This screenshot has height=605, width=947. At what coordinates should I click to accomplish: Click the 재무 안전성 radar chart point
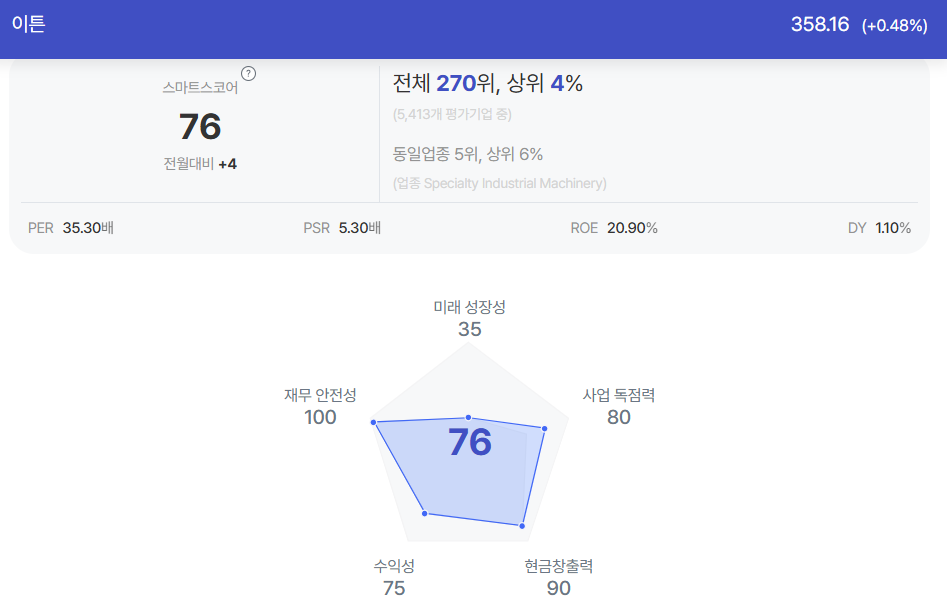point(373,422)
